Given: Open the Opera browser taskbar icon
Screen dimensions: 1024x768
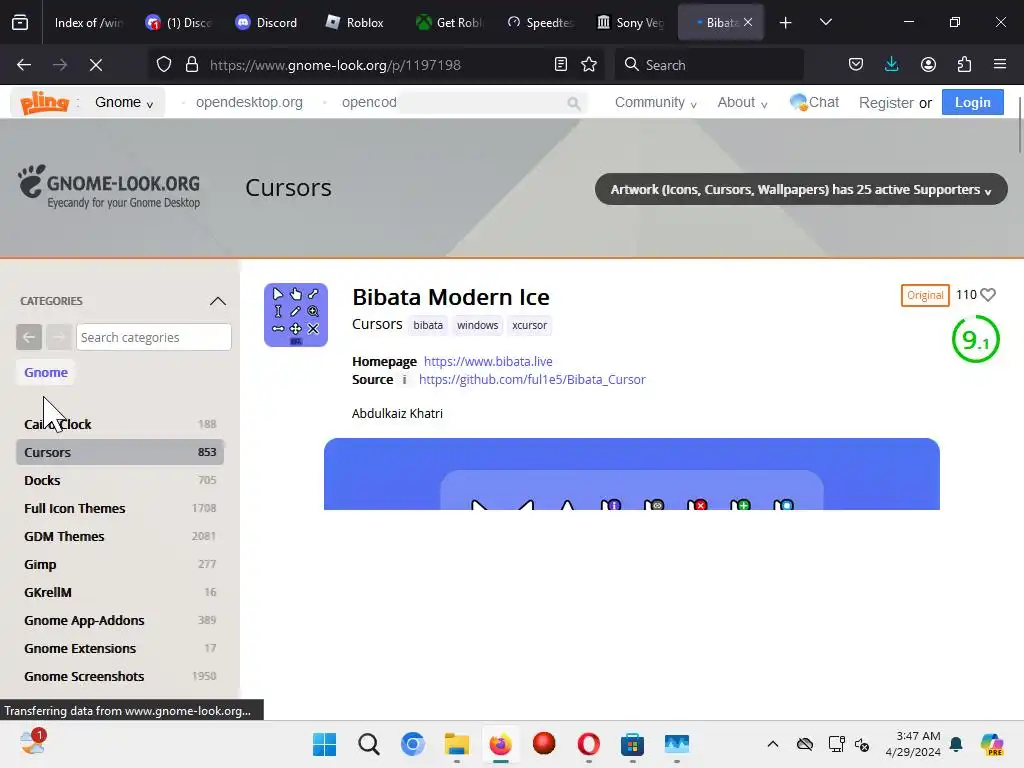Looking at the screenshot, I should (x=588, y=744).
